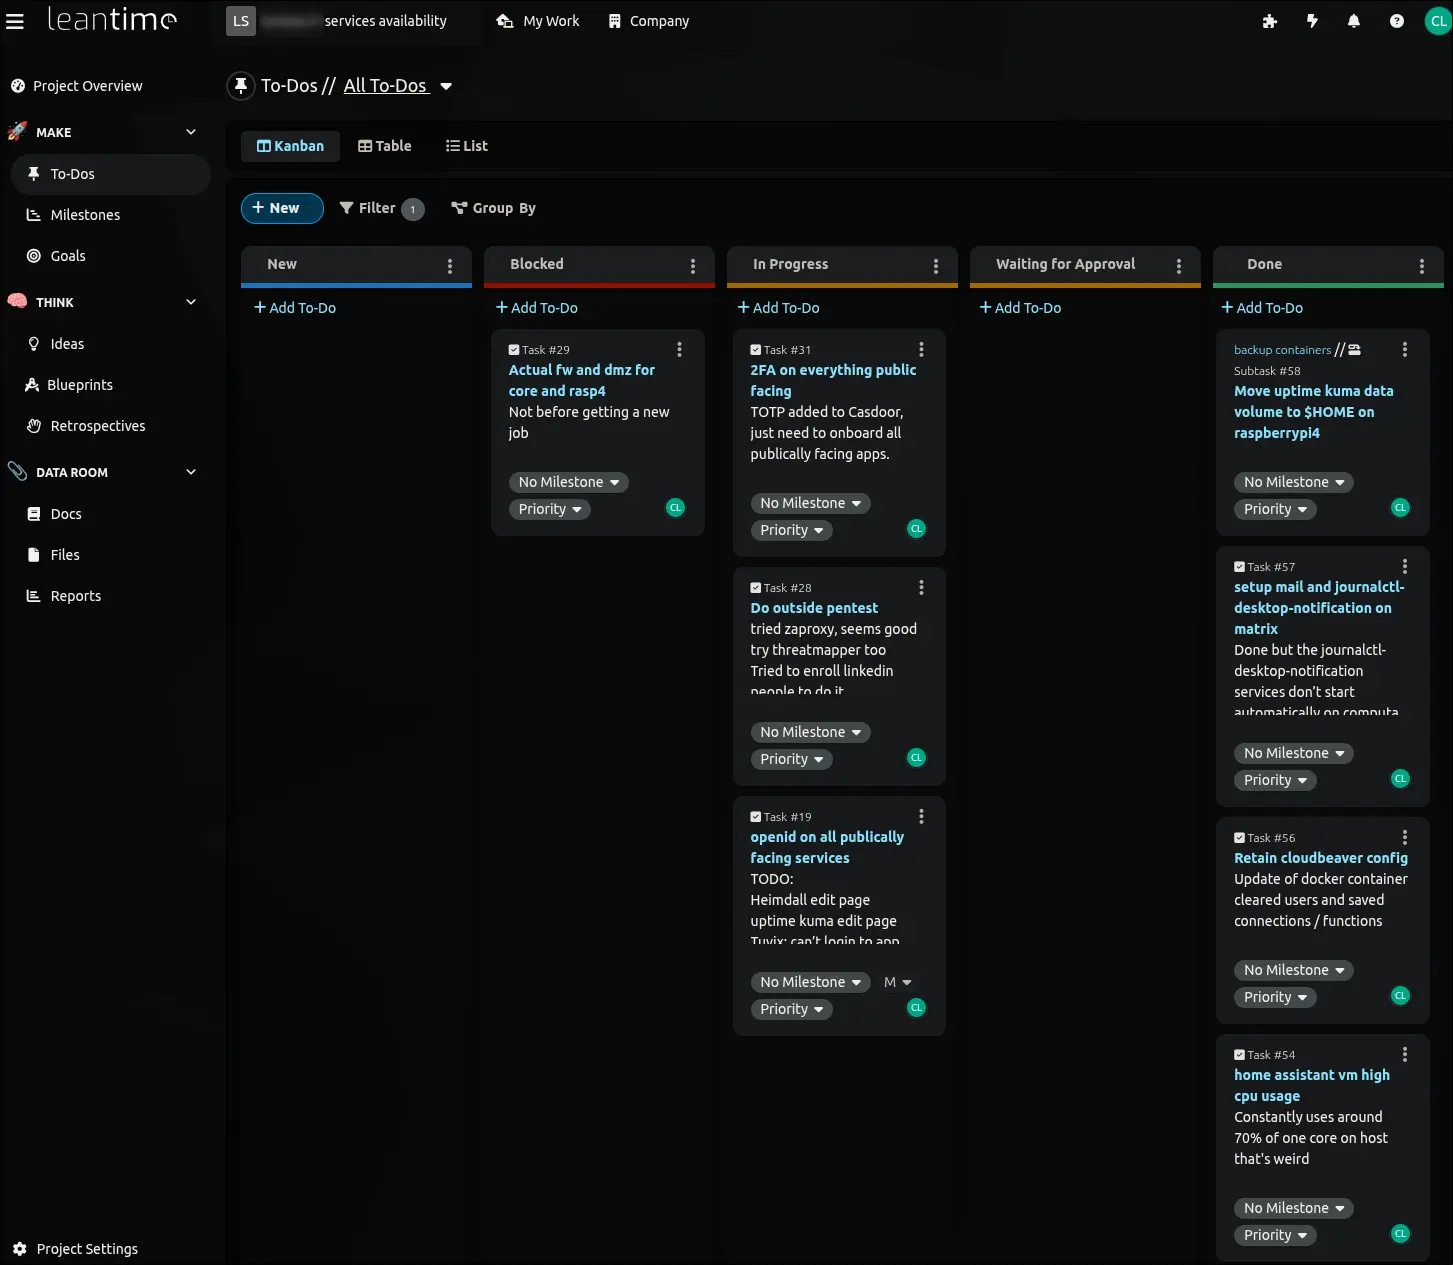Screen dimensions: 1453x1265
Task: Click the New button to create a to-do
Action: pyautogui.click(x=281, y=208)
